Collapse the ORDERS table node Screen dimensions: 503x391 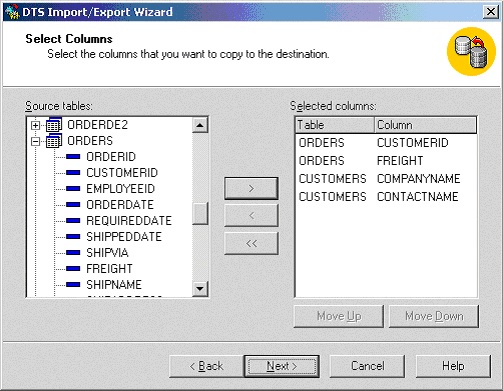pyautogui.click(x=35, y=141)
